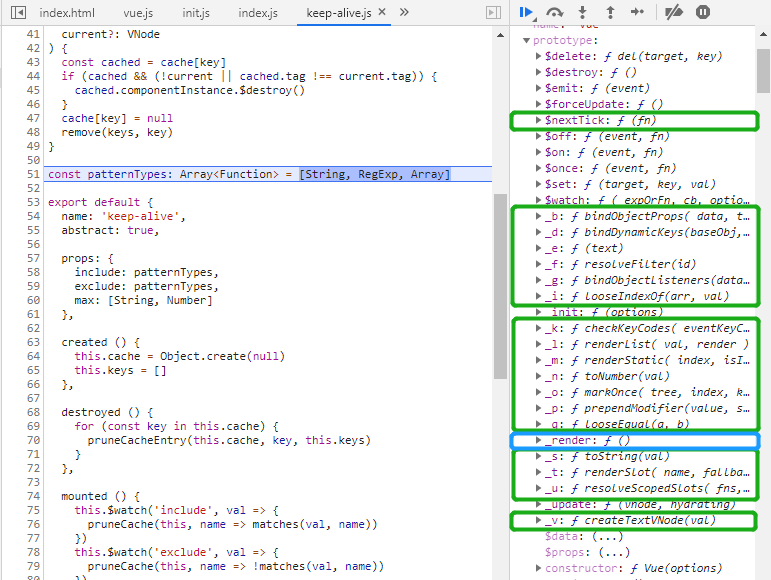Toggle pause on exceptions
This screenshot has width=771, height=580.
click(x=703, y=12)
